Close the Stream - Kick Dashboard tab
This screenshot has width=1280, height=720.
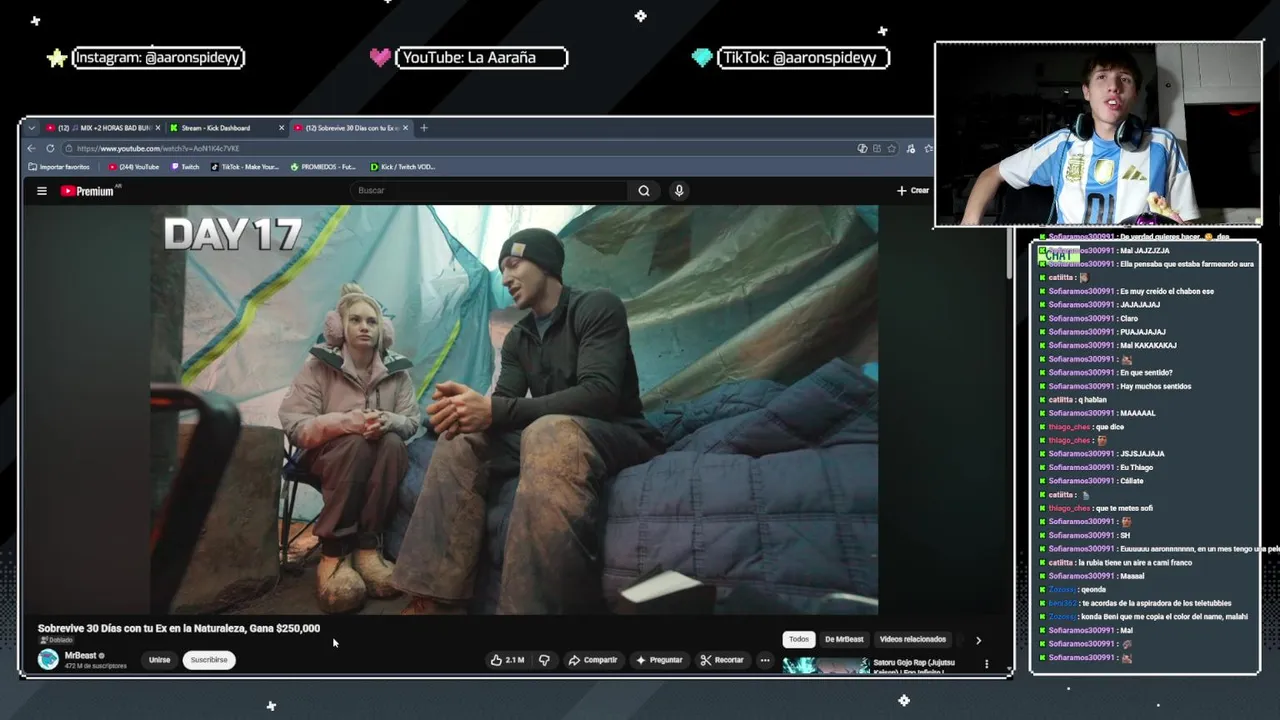281,128
